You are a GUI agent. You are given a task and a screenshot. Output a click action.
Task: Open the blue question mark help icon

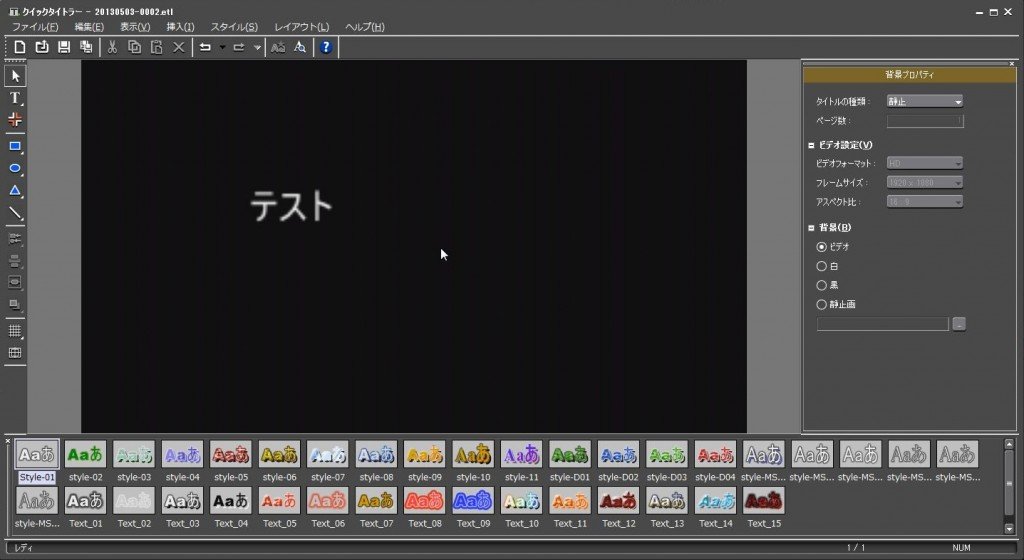(x=326, y=47)
